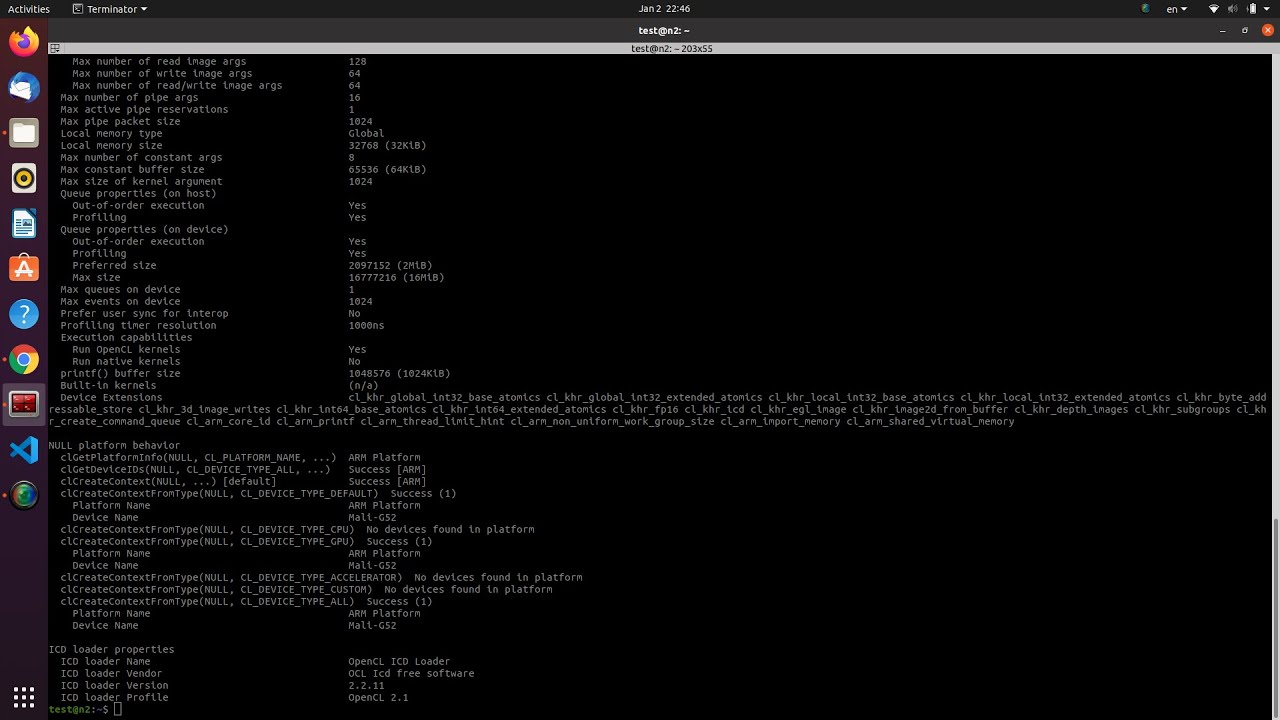Click value '32768 (32KiB)'
This screenshot has width=1280, height=720.
(387, 145)
